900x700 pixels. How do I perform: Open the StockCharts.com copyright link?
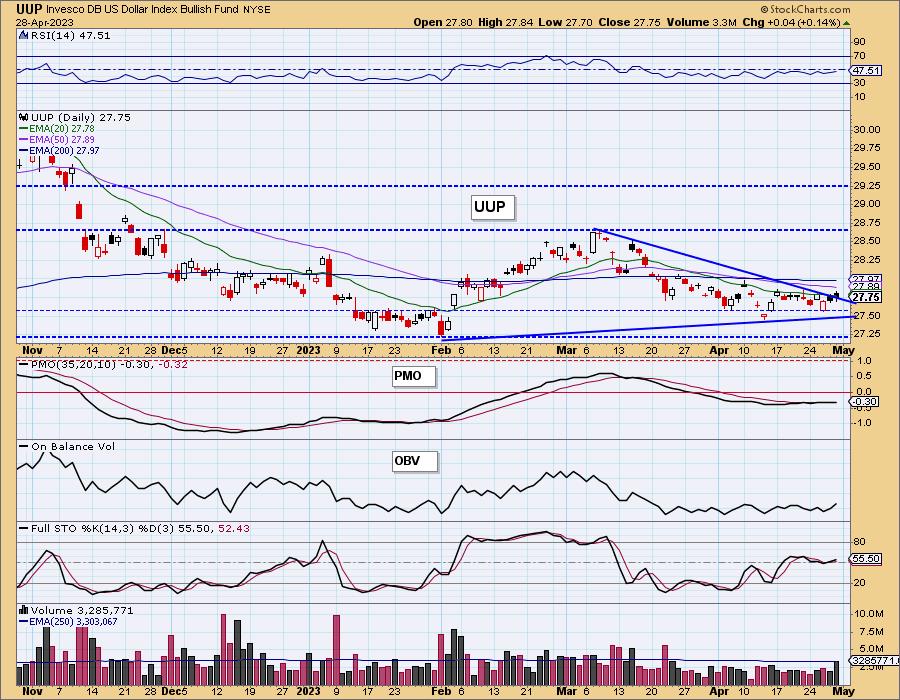click(x=806, y=10)
